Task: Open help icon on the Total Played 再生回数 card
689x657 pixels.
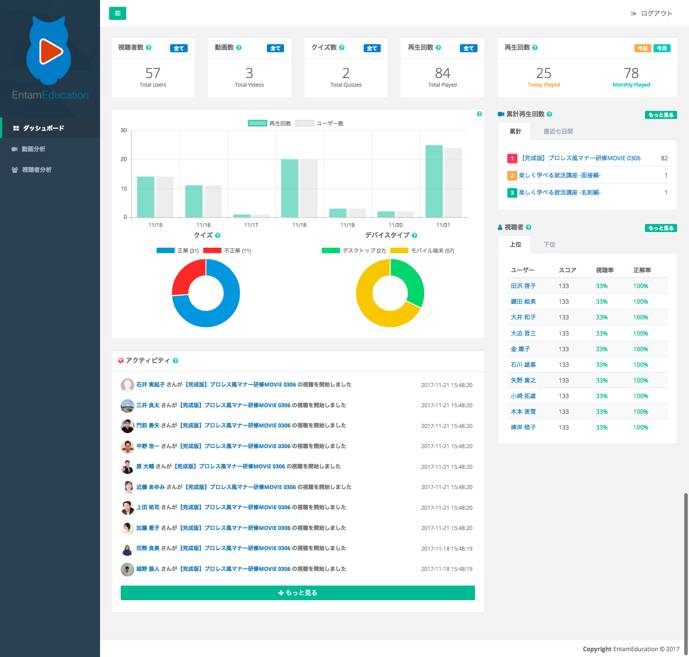Action: pyautogui.click(x=438, y=47)
